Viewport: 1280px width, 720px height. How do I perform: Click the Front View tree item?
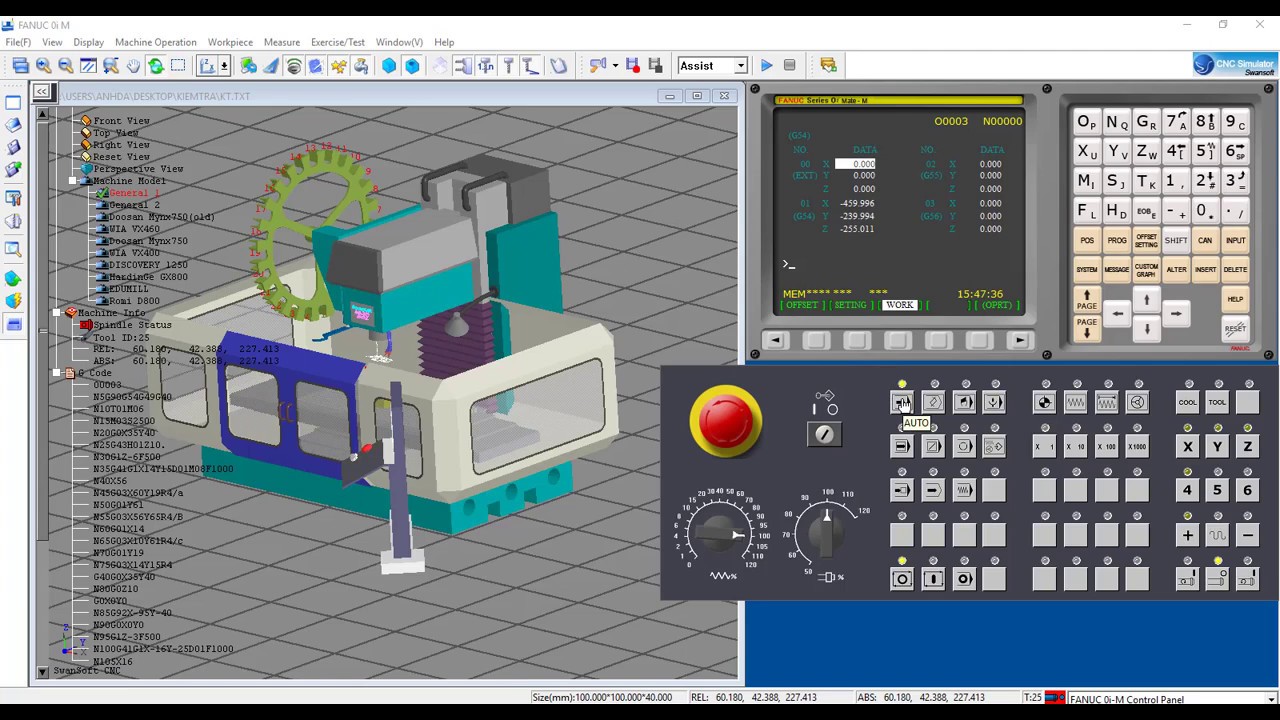121,121
